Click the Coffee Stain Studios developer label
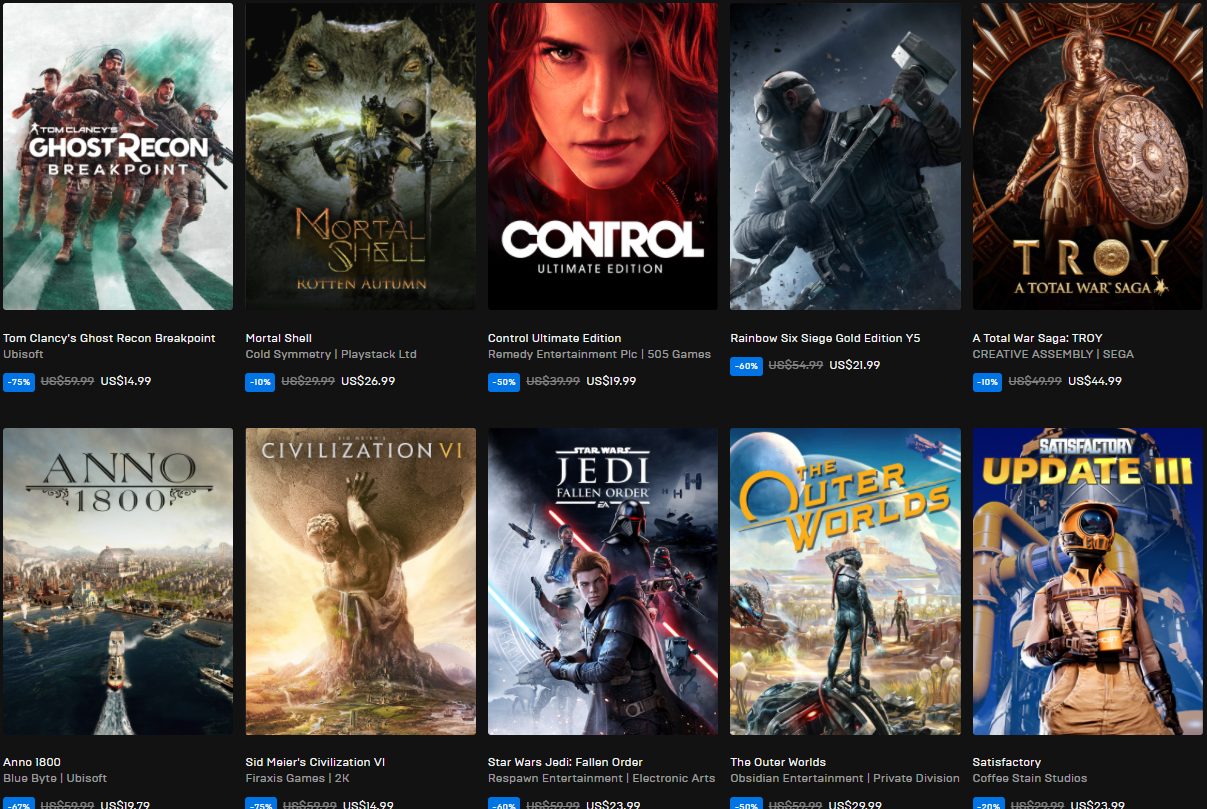Screen dimensions: 1207x809 pyautogui.click(x=1029, y=778)
